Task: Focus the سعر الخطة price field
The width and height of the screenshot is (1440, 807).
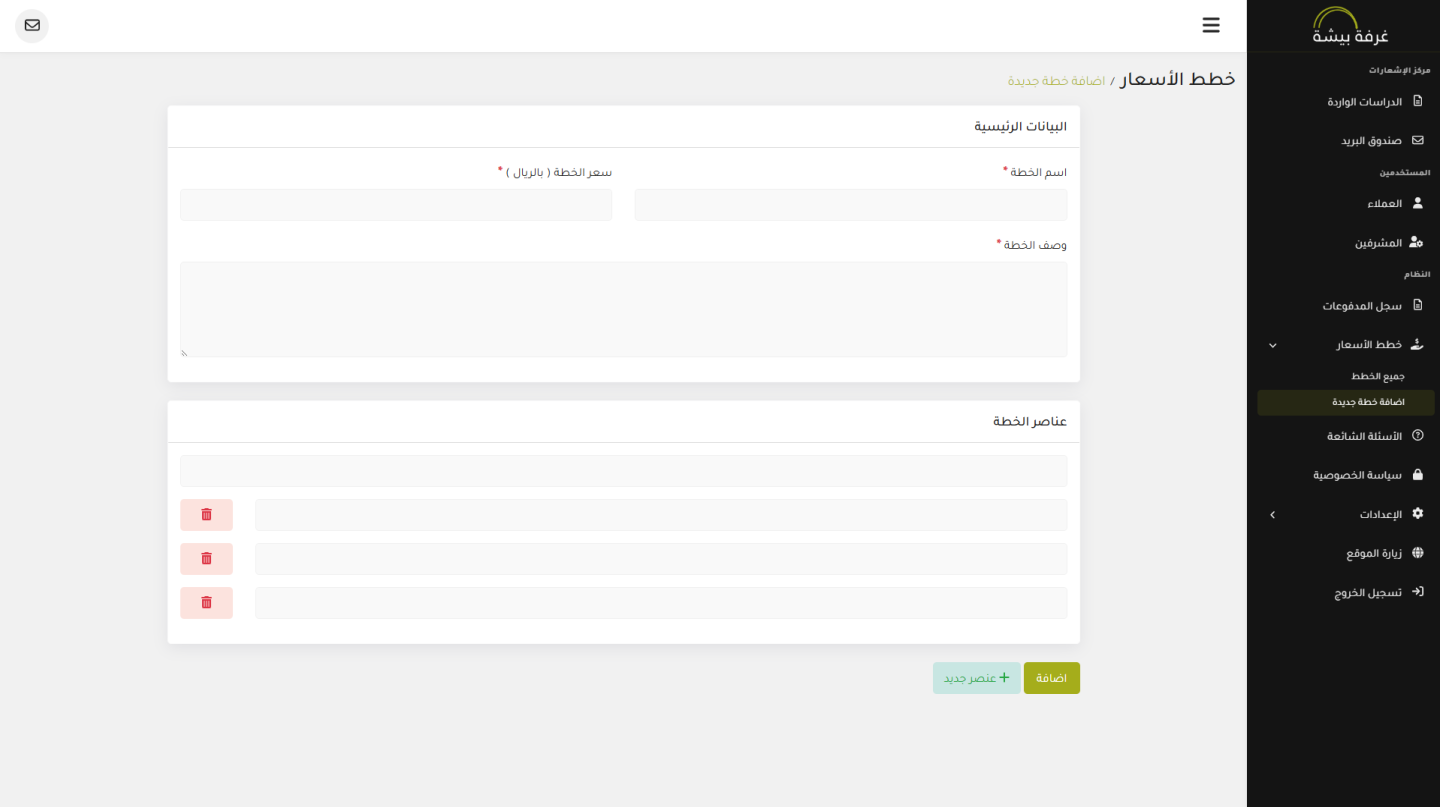Action: point(396,205)
